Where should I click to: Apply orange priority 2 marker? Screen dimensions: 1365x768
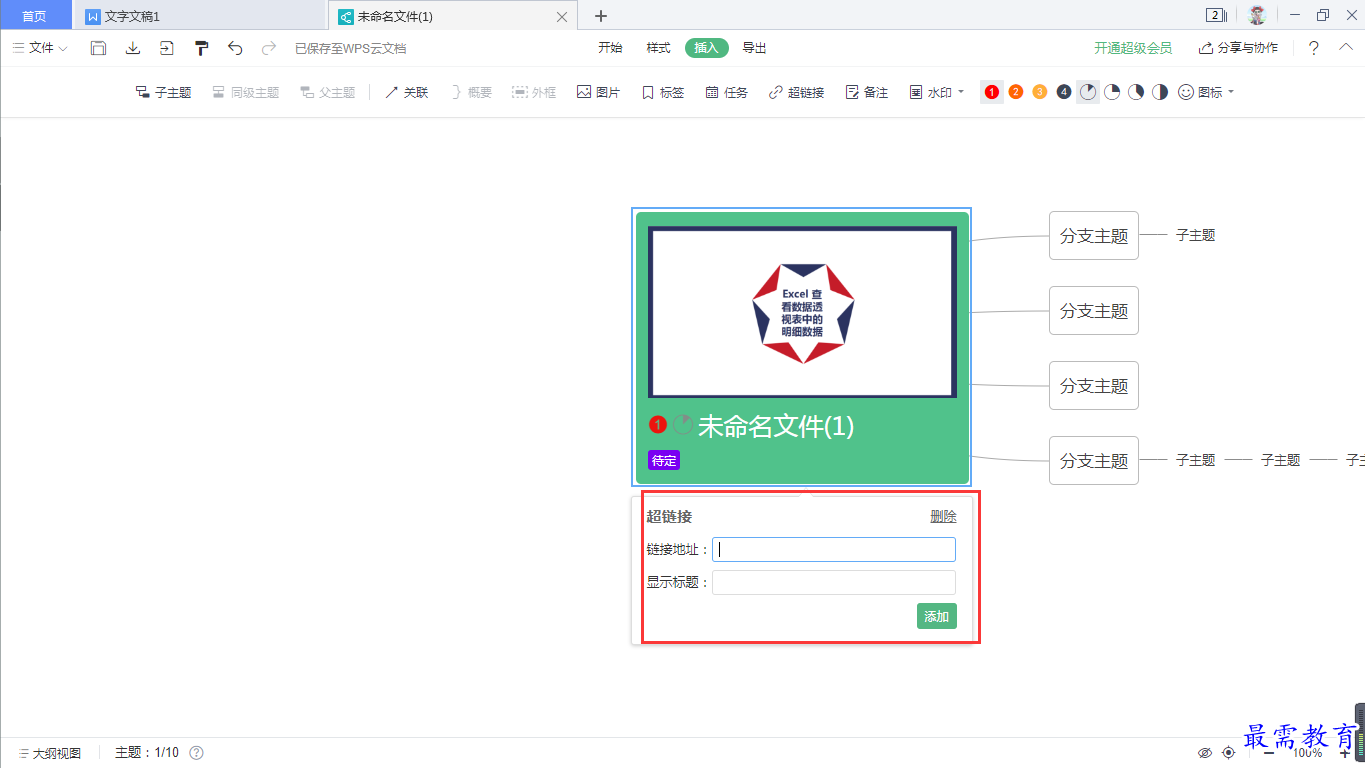[1016, 92]
